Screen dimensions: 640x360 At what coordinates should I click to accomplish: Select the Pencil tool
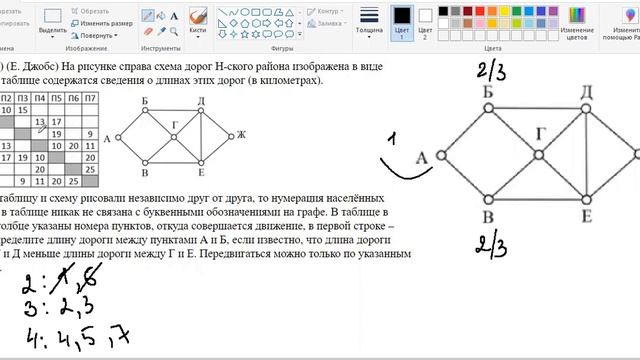(147, 16)
